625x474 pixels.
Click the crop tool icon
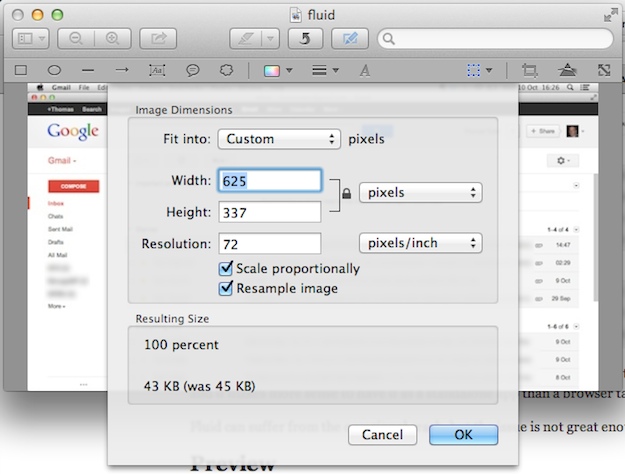click(529, 71)
